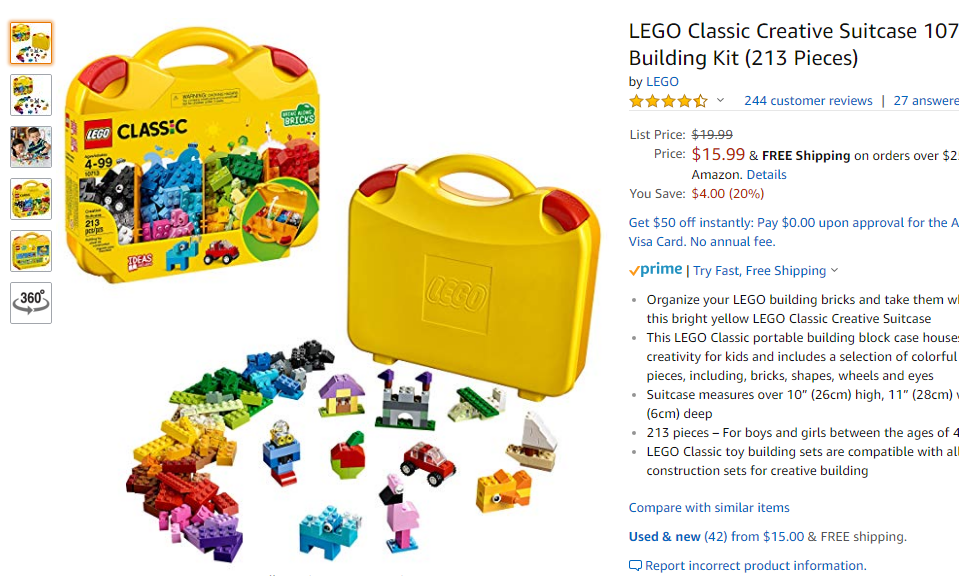959x576 pixels.
Task: Click the Prime logo icon
Action: click(655, 269)
